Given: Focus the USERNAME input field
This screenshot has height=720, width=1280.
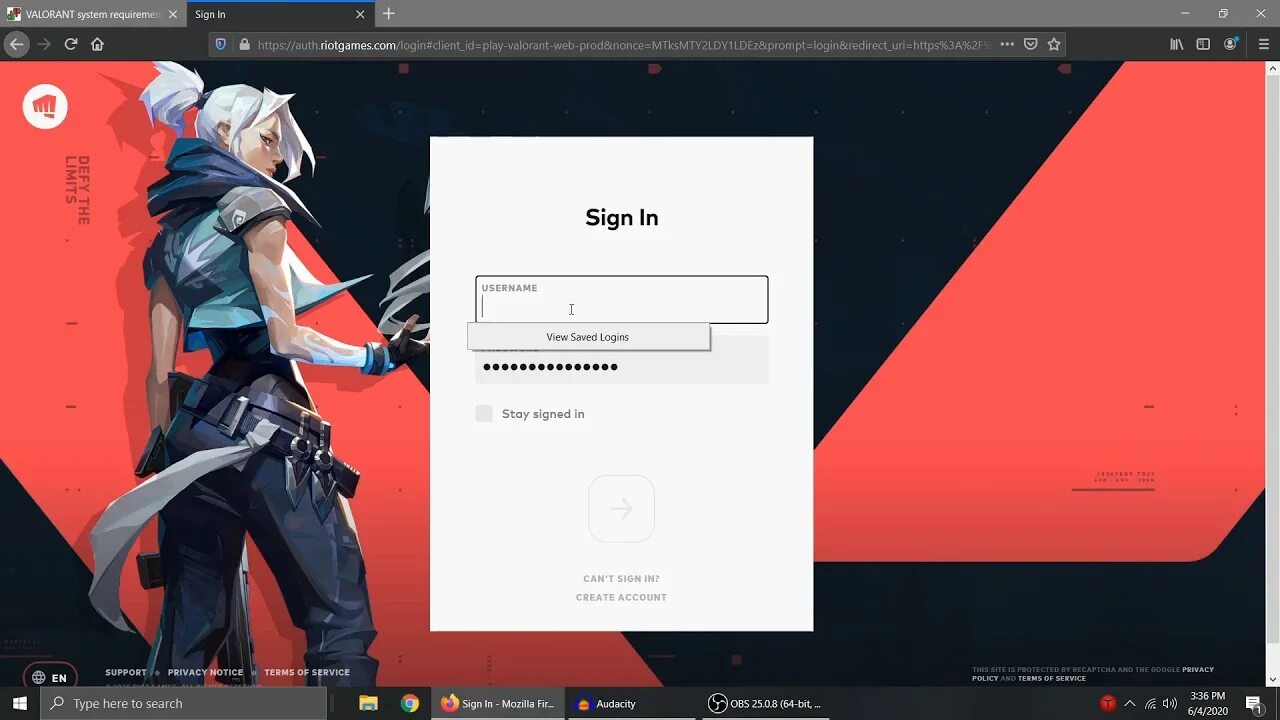Looking at the screenshot, I should [621, 300].
